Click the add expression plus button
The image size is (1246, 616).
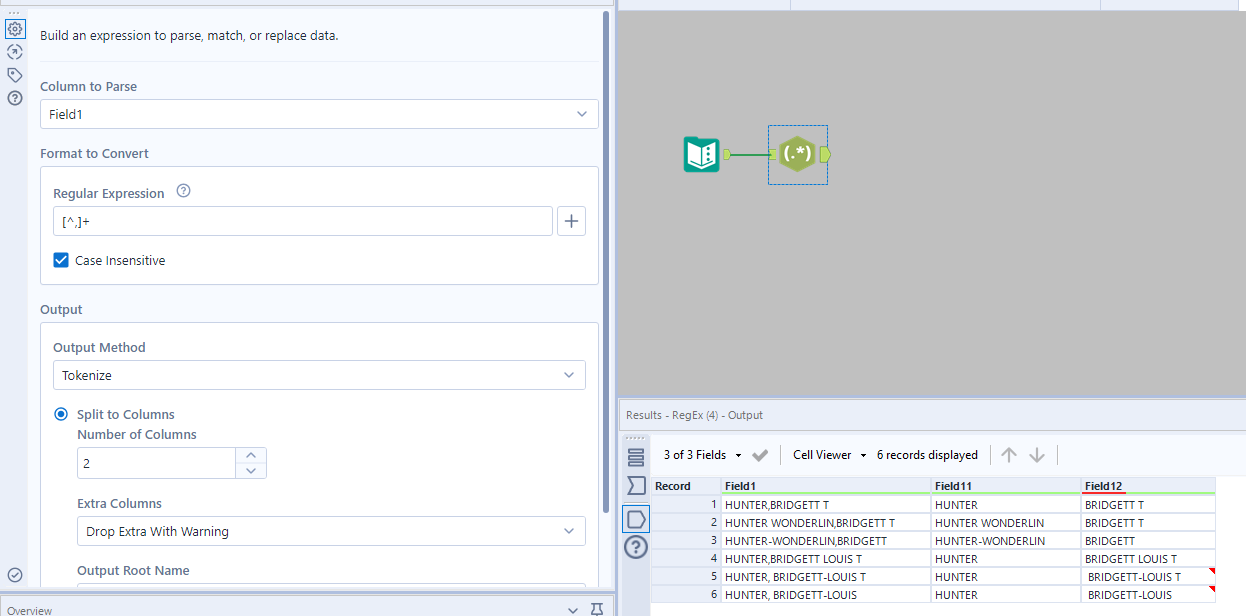pos(571,220)
